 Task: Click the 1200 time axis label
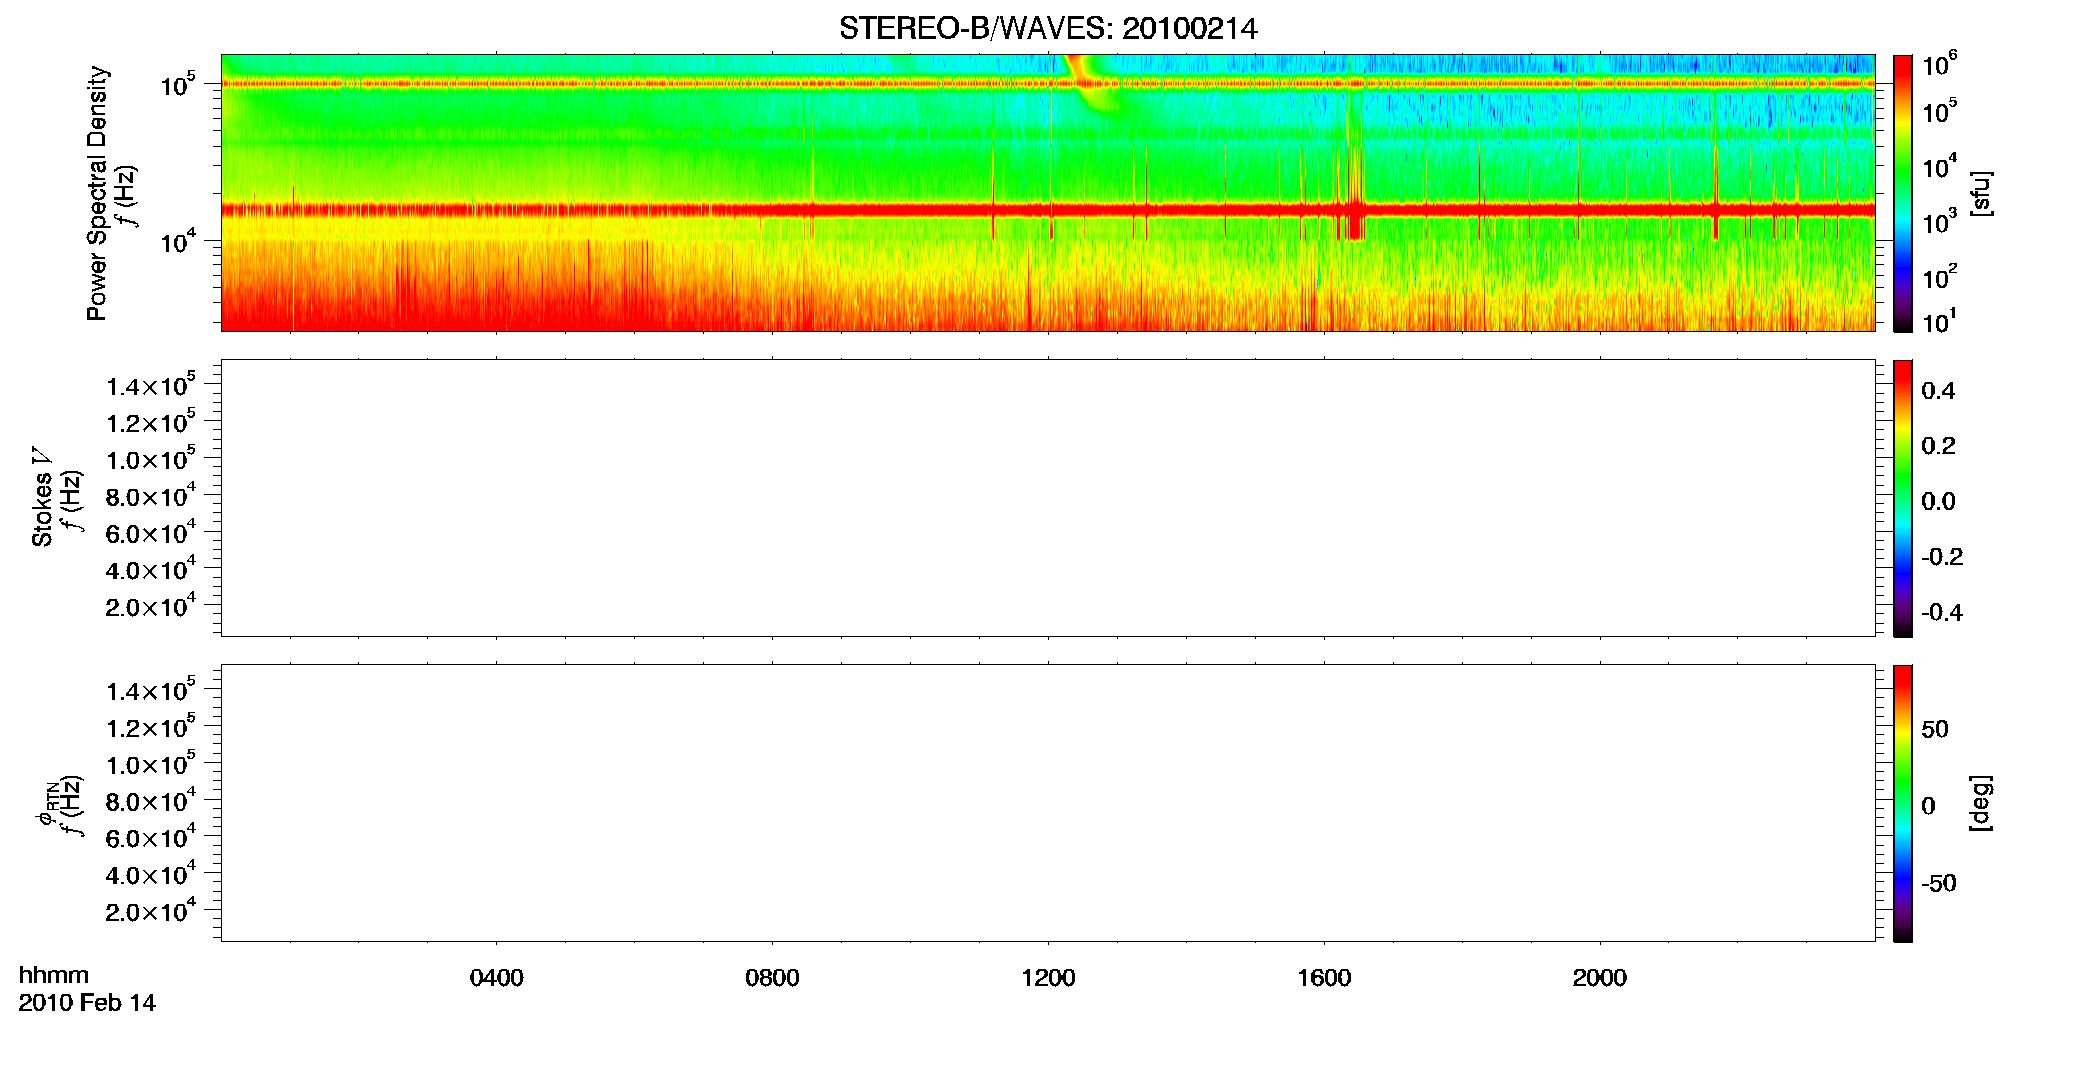click(x=1048, y=978)
